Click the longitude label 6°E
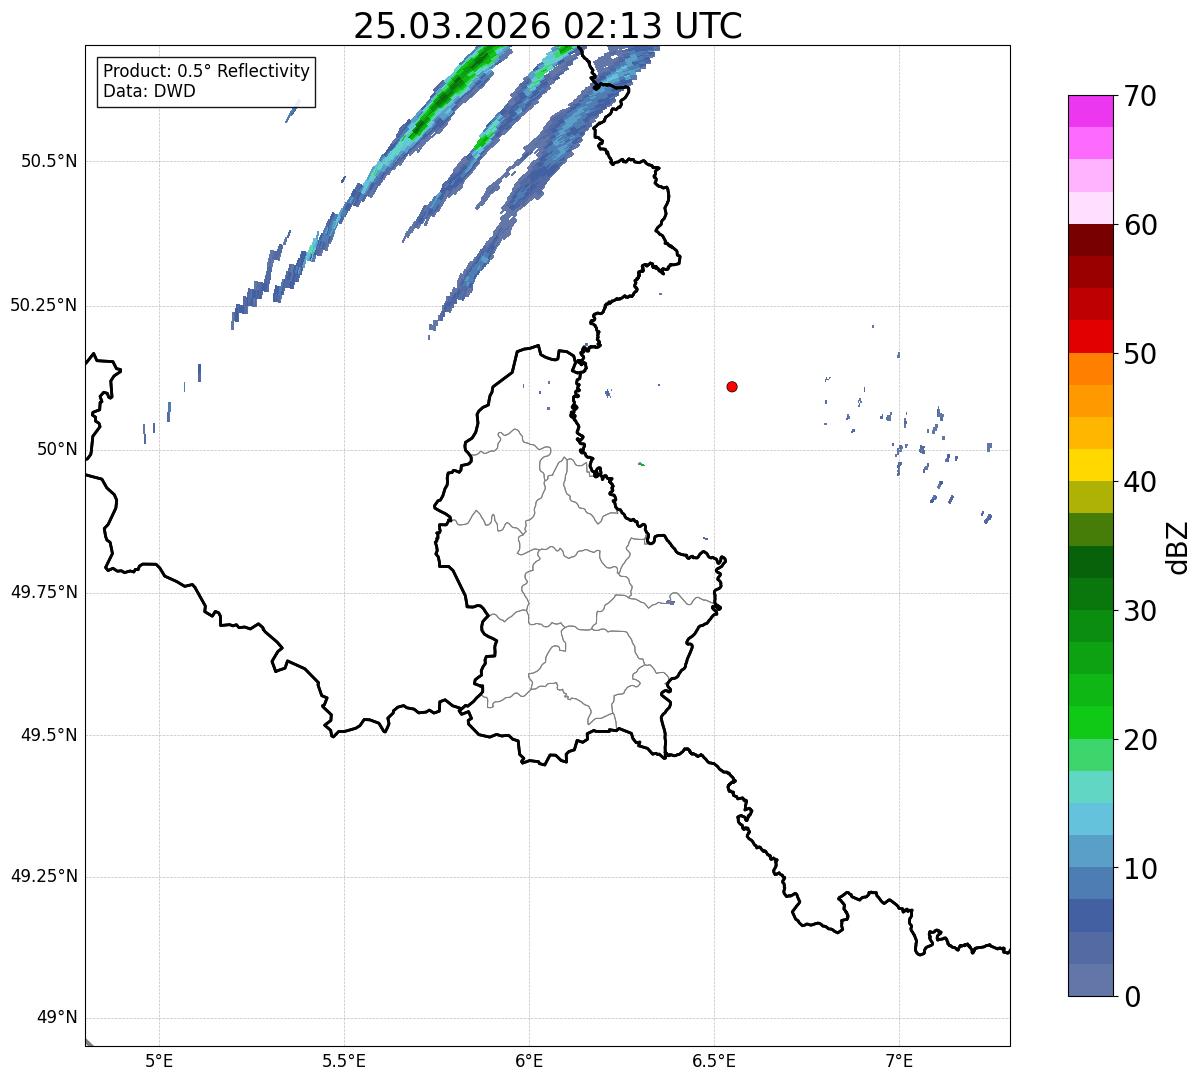Screen dimensions: 1202x1081 [529, 1061]
